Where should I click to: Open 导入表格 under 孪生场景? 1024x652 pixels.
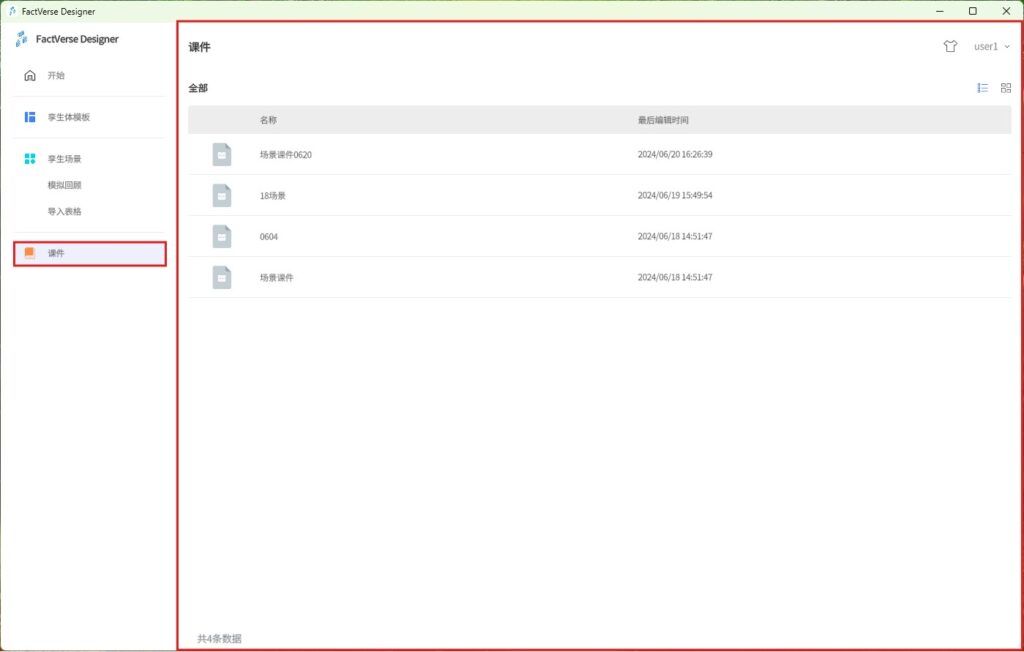click(64, 211)
